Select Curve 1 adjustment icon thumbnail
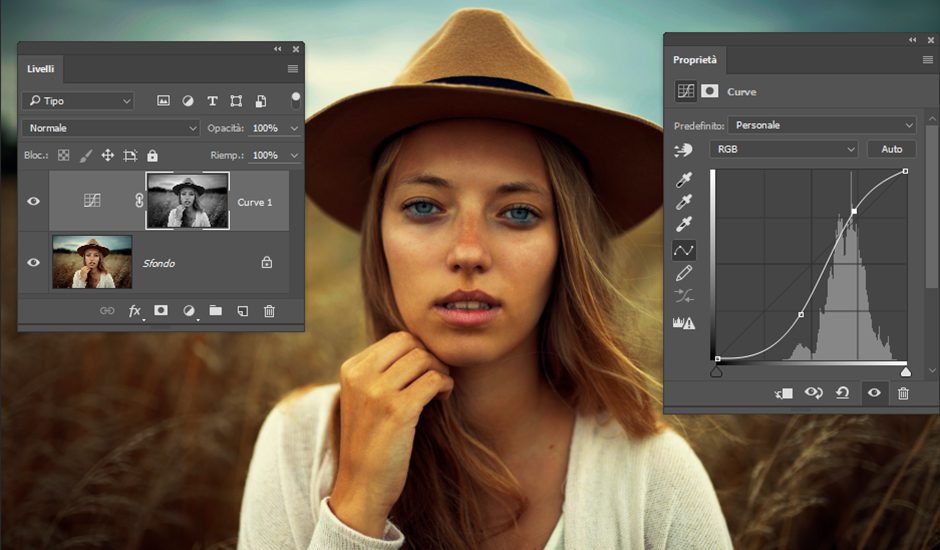The height and width of the screenshot is (550, 940). pyautogui.click(x=92, y=200)
